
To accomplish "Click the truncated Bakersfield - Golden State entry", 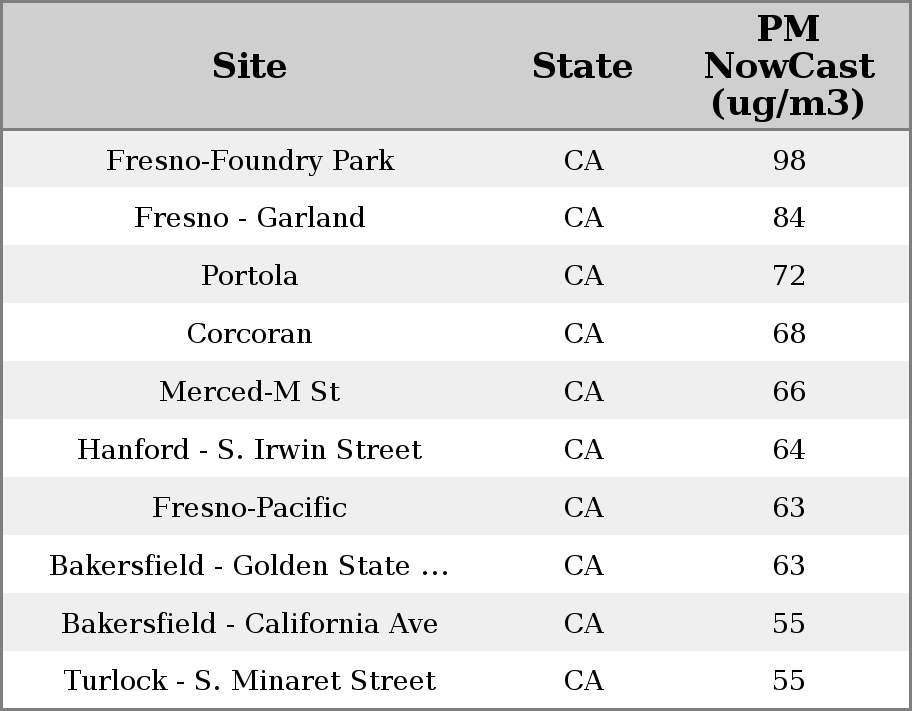I will click(250, 566).
